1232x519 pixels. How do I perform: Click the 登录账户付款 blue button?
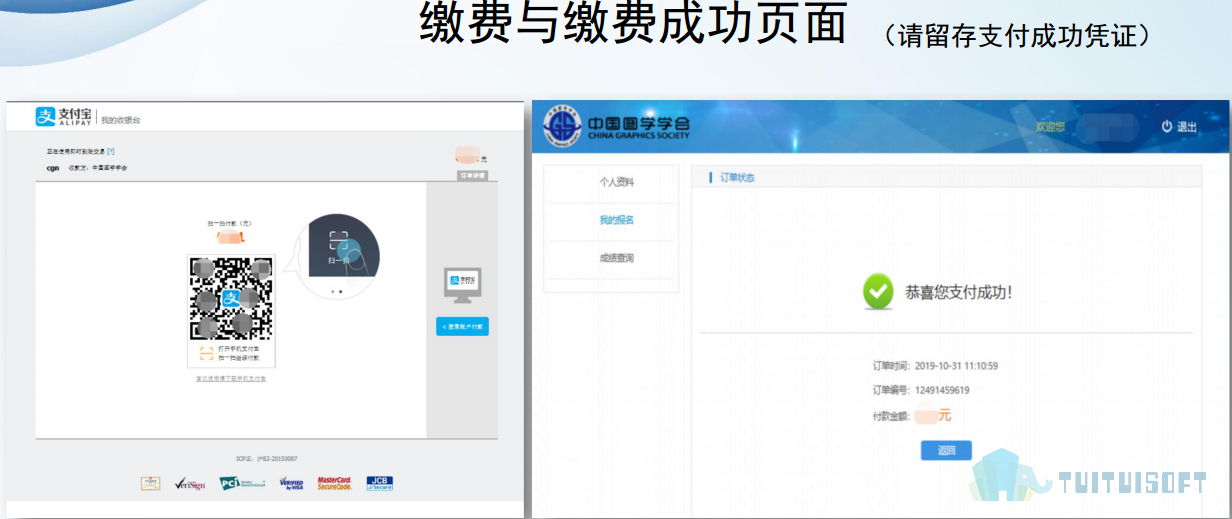462,327
